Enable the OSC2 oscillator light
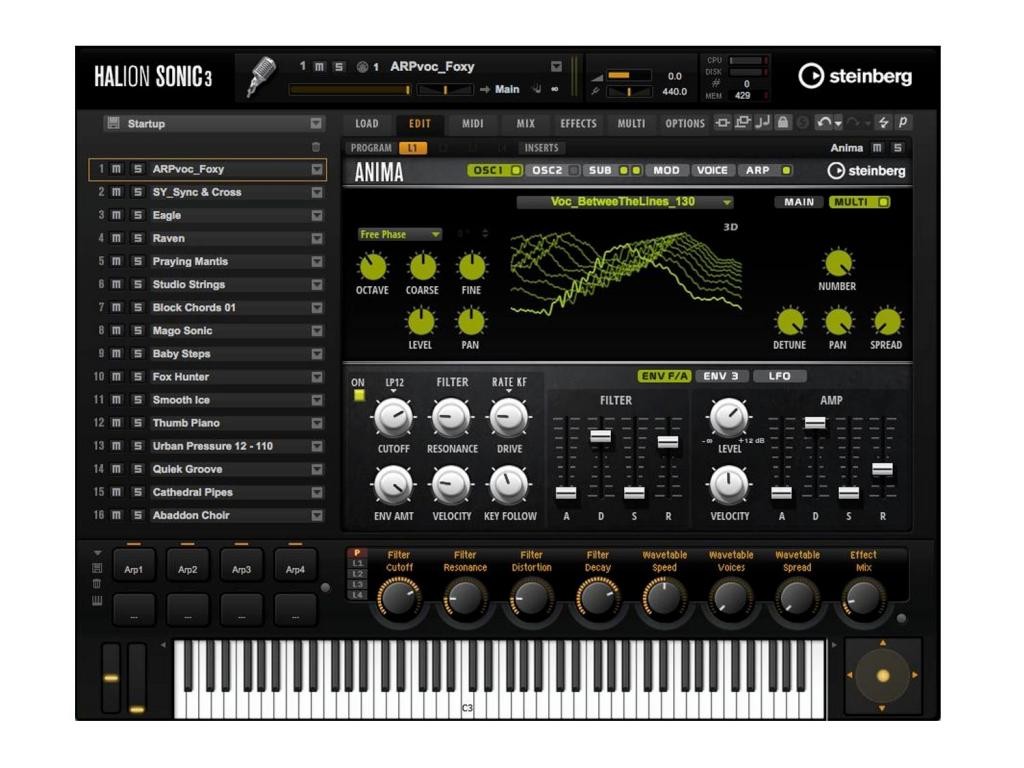1024x768 pixels. (573, 170)
